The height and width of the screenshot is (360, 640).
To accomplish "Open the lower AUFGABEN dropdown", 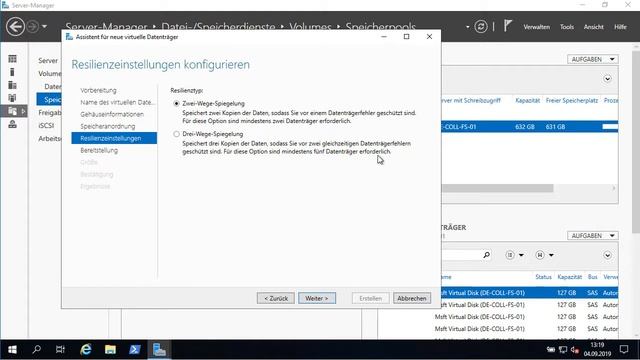I will click(593, 236).
